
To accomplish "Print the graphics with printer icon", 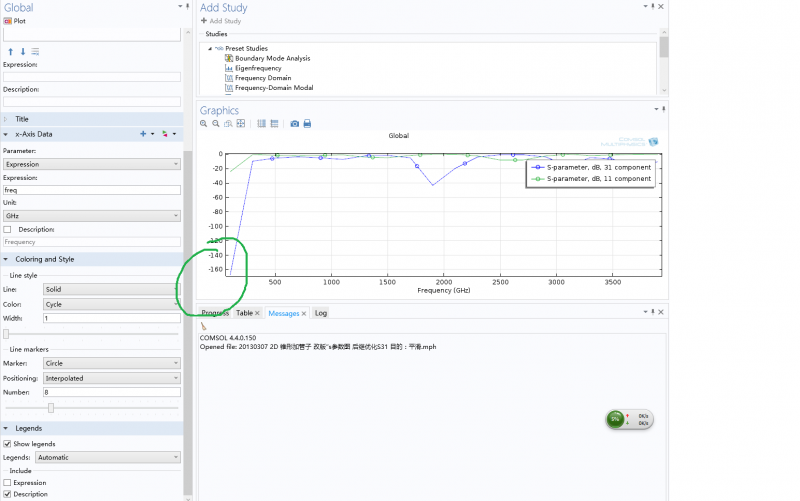I will click(307, 123).
